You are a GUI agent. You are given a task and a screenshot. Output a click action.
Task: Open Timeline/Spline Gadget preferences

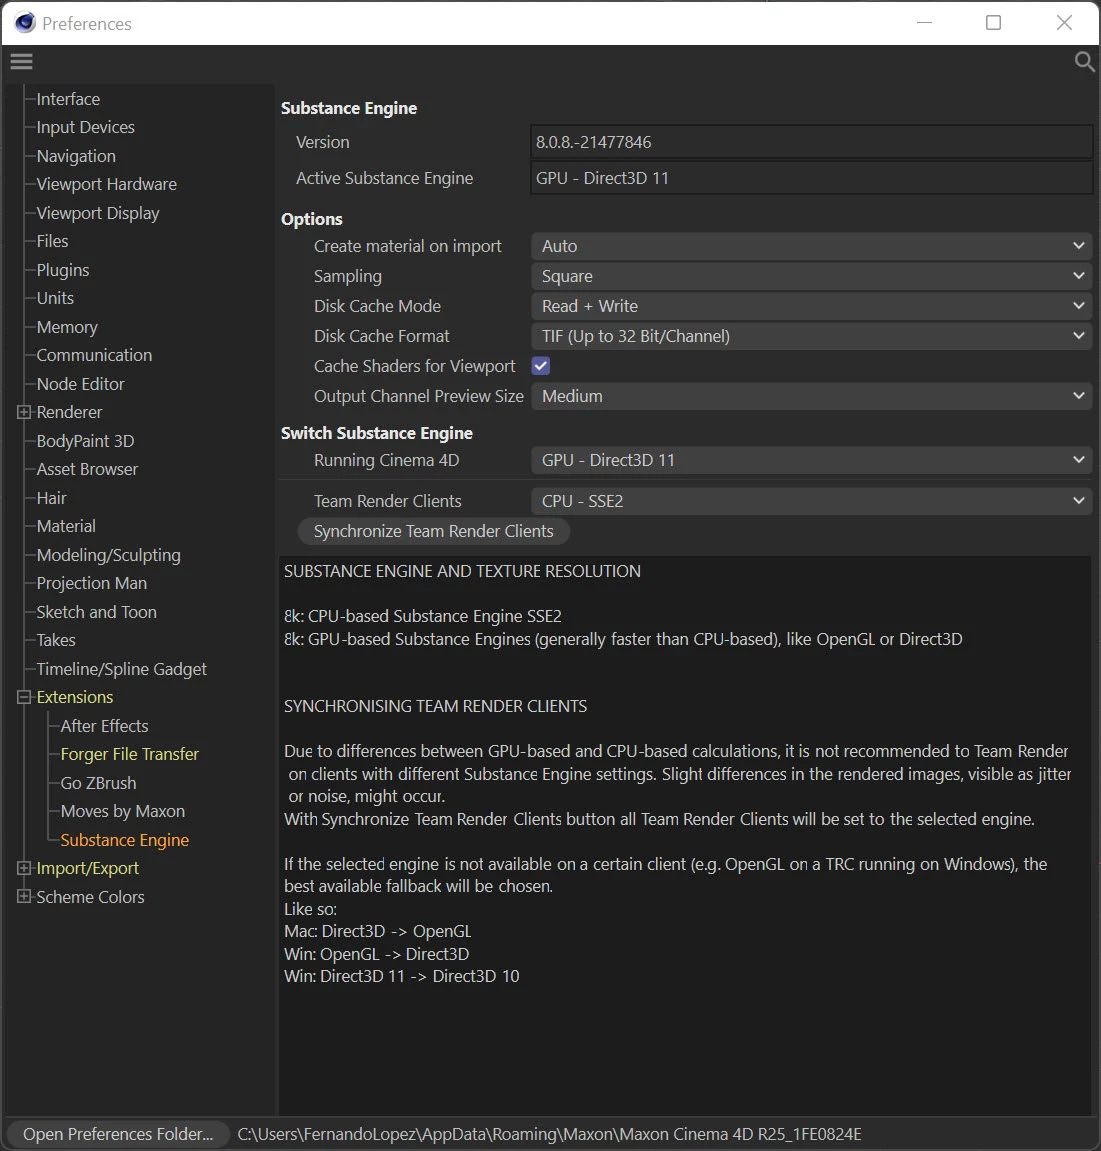tap(122, 669)
